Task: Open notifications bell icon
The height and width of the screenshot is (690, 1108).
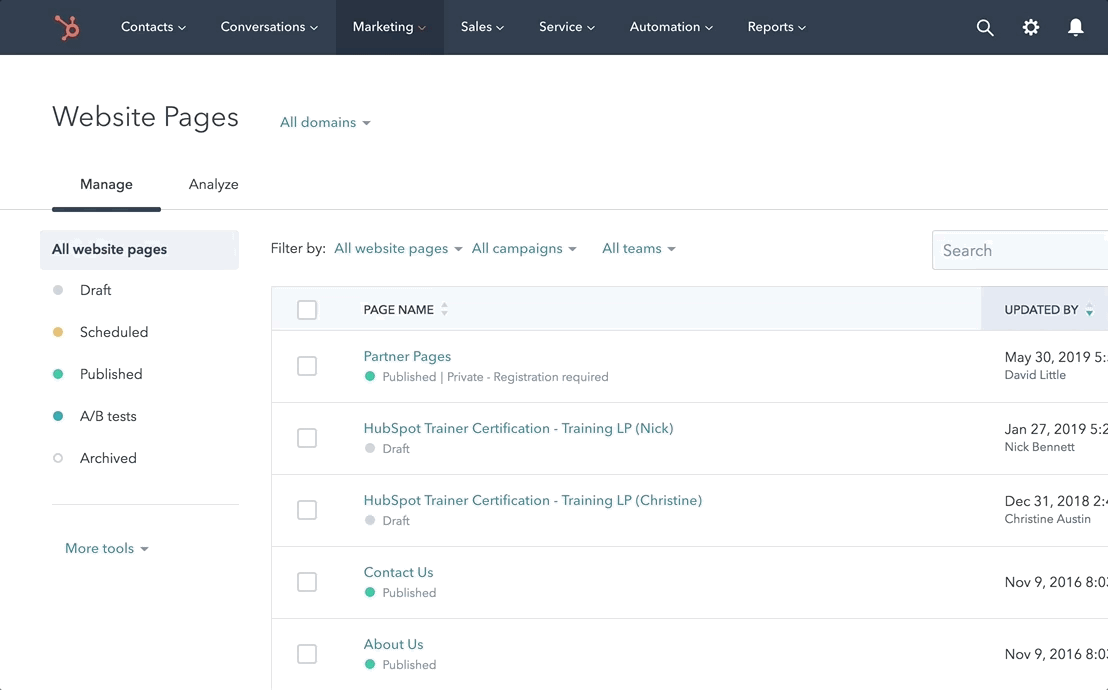Action: coord(1075,28)
